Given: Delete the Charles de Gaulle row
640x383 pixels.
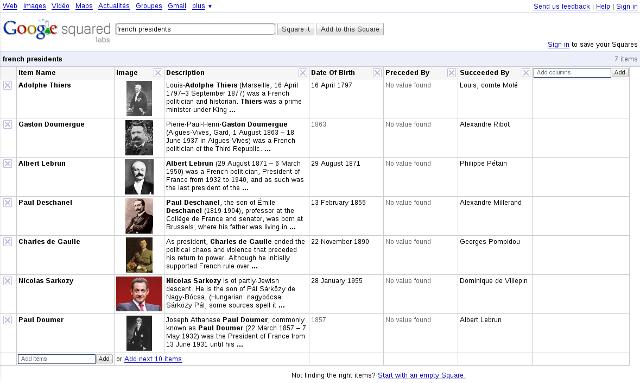Looking at the screenshot, I should (x=7, y=242).
